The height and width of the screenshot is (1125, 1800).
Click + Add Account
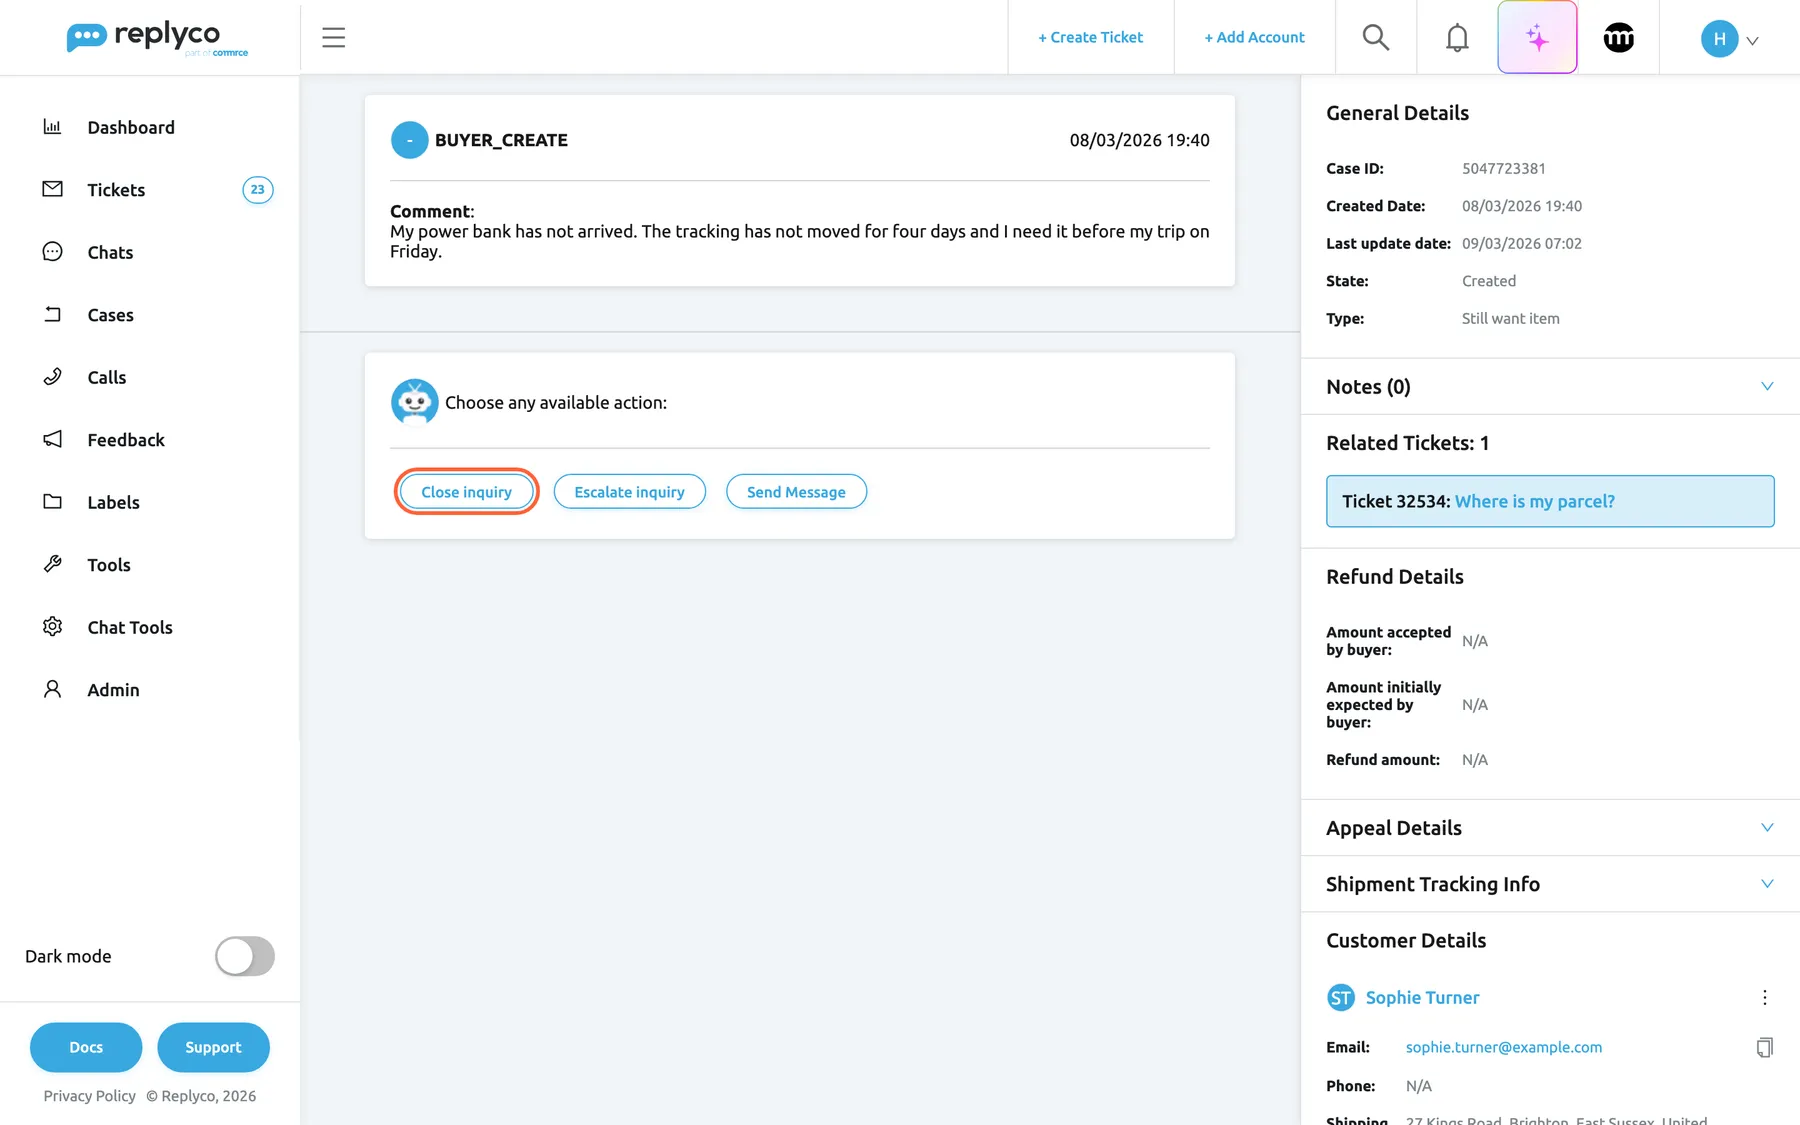pyautogui.click(x=1254, y=37)
